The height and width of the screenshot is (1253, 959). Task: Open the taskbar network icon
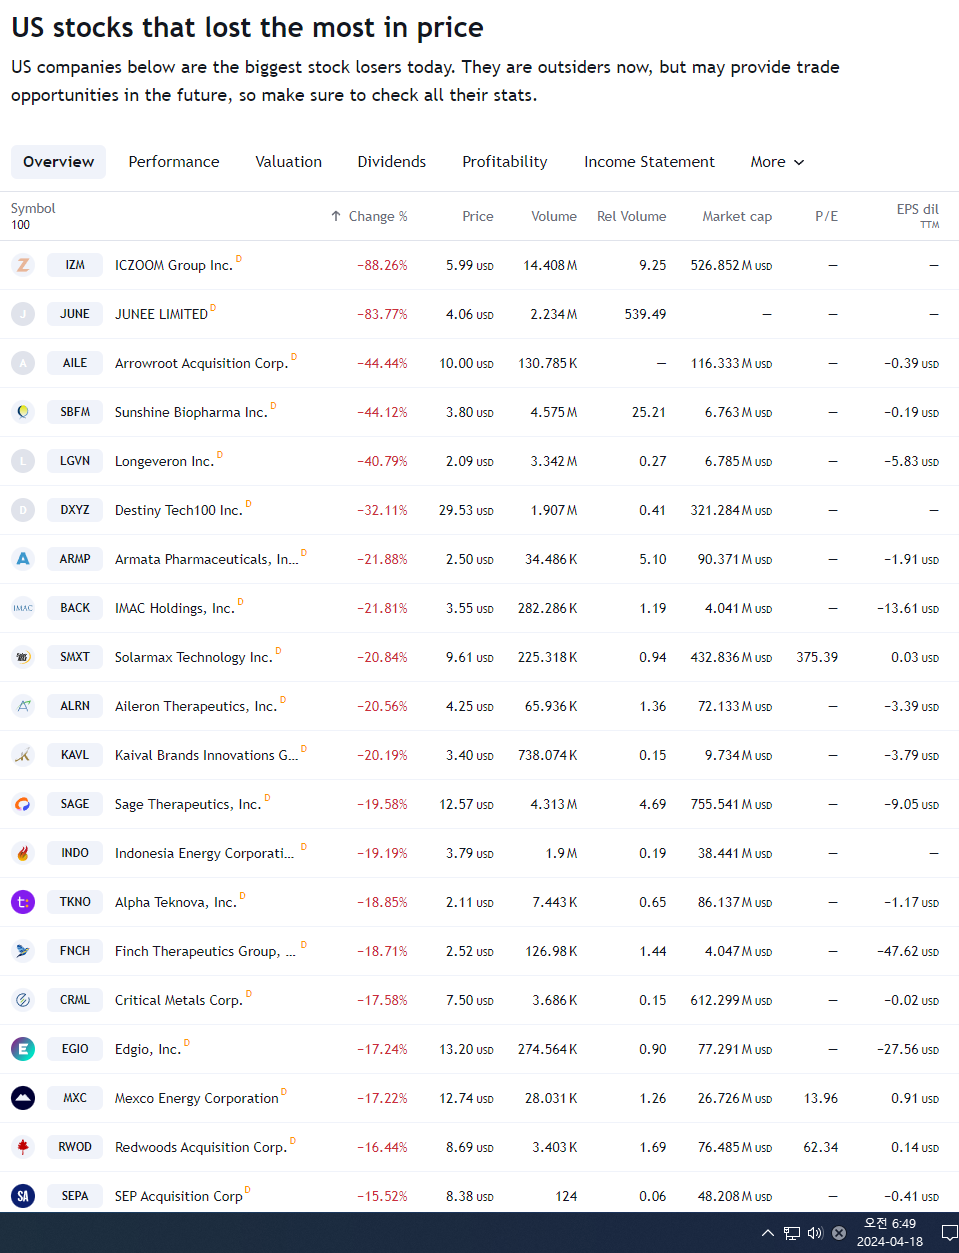791,1233
